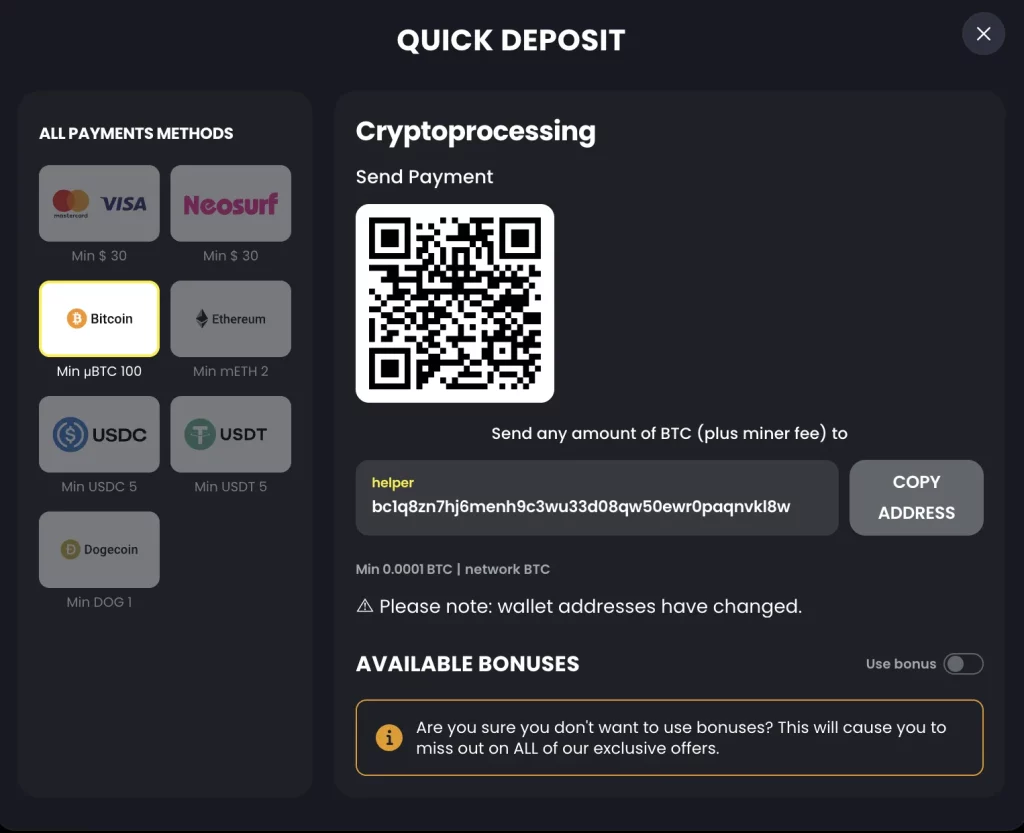Select the Dogecoin payment method
This screenshot has width=1024, height=833.
tap(99, 549)
